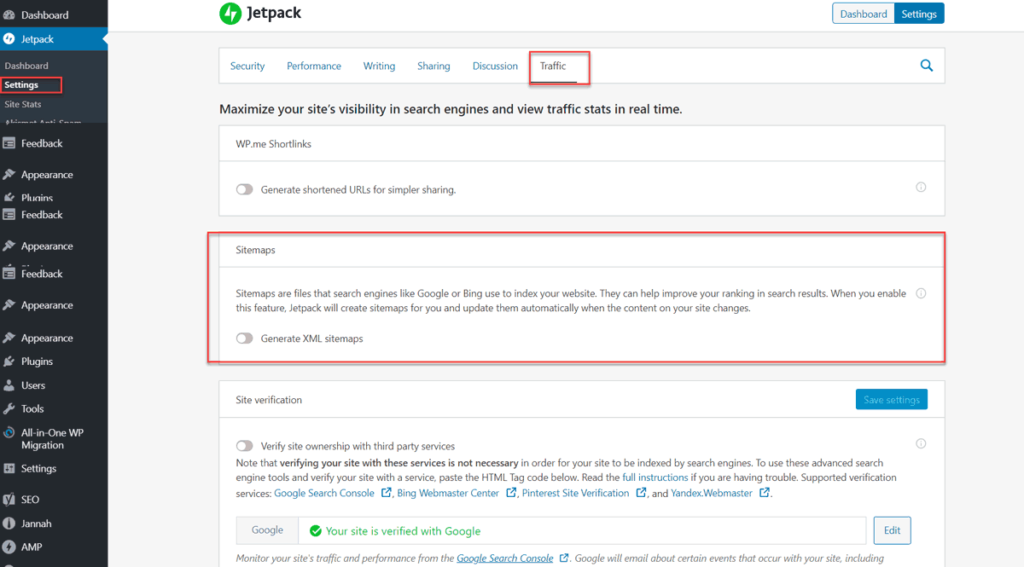
Task: Click the SEO icon in the sidebar
Action: [9, 500]
